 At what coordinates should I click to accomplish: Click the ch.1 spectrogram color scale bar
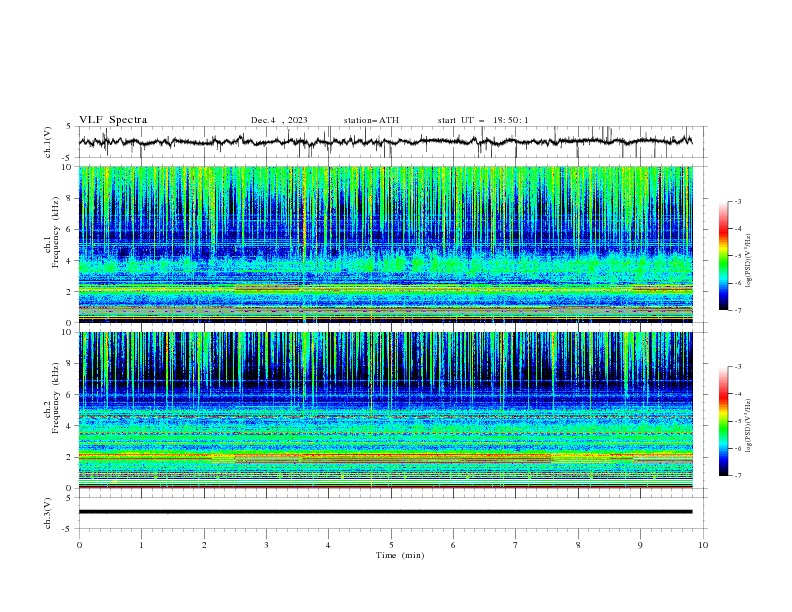723,256
